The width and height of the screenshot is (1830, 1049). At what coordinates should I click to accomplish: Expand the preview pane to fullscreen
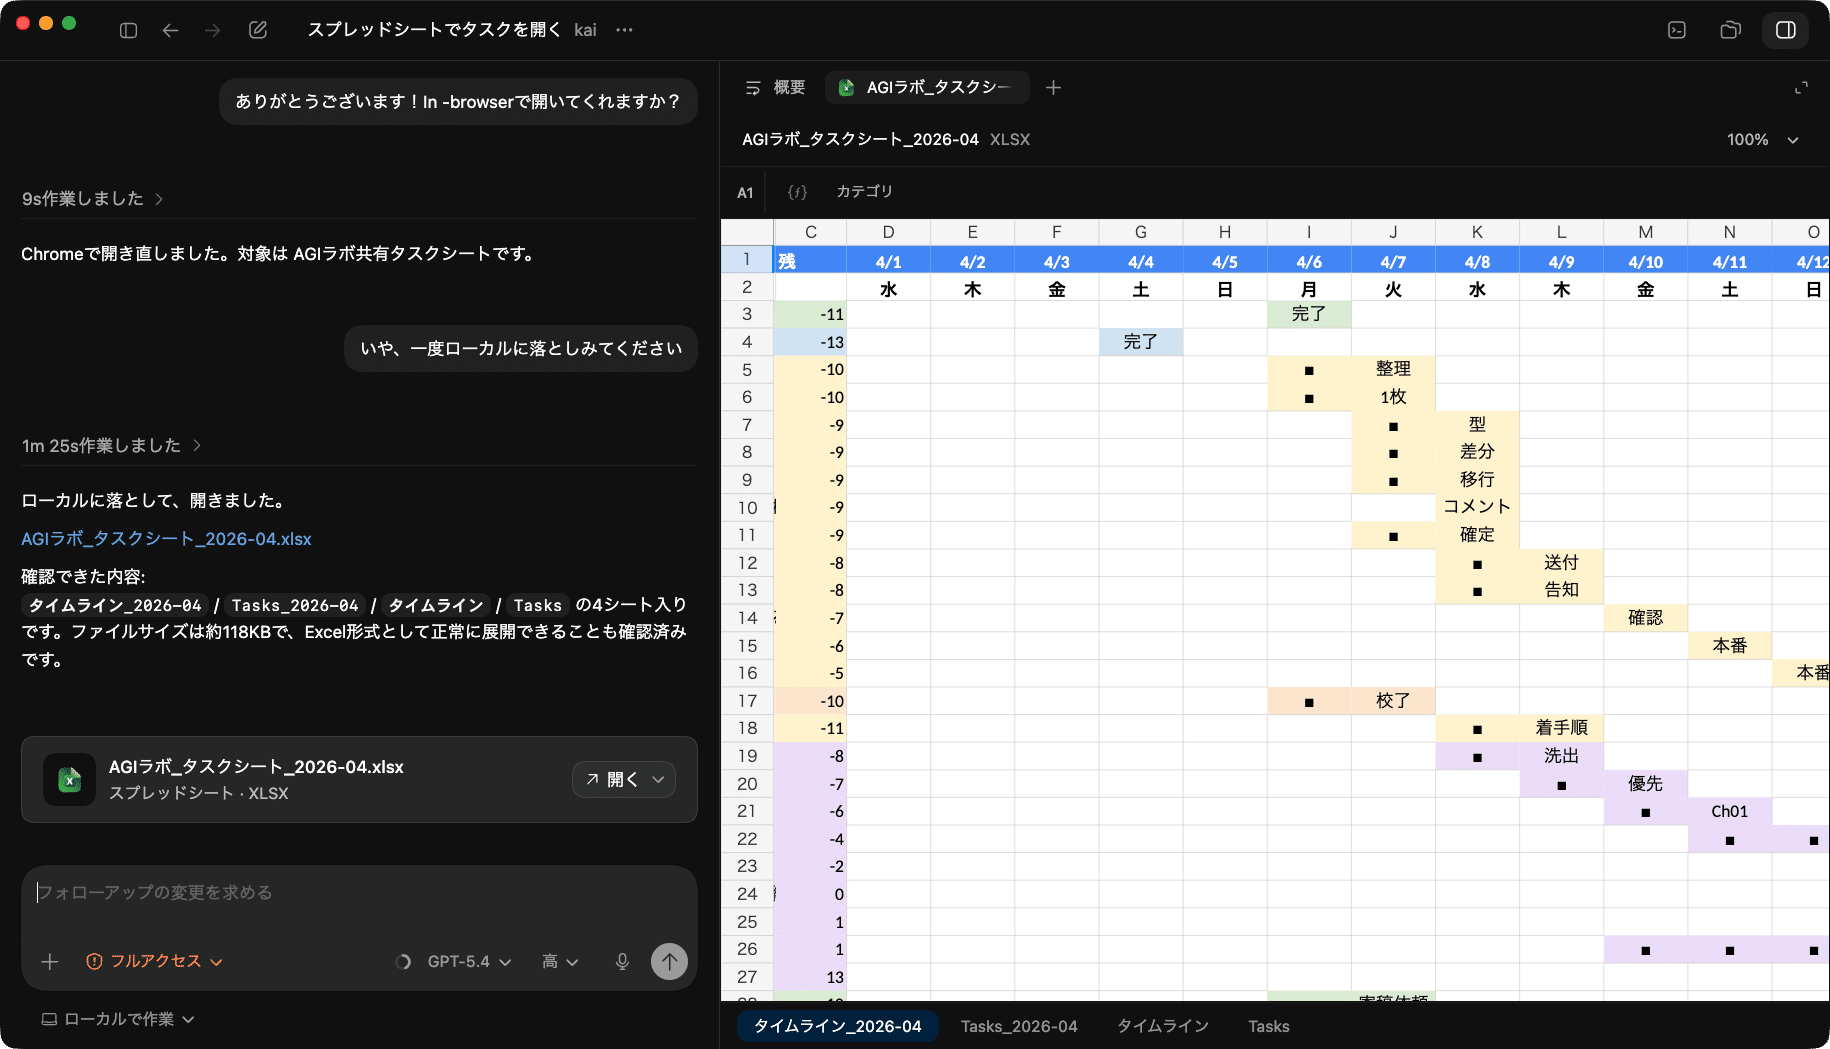pyautogui.click(x=1801, y=88)
